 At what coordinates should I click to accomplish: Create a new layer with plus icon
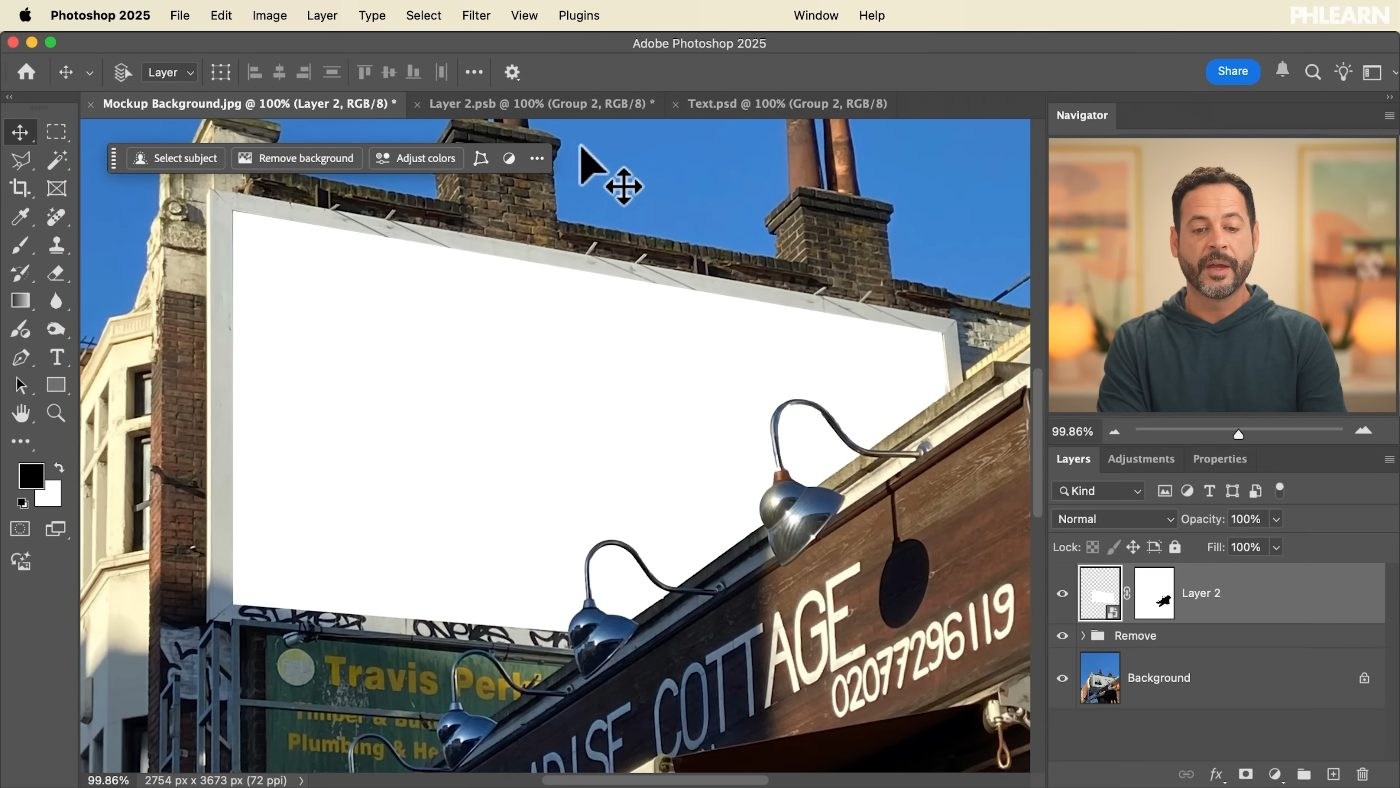tap(1333, 774)
